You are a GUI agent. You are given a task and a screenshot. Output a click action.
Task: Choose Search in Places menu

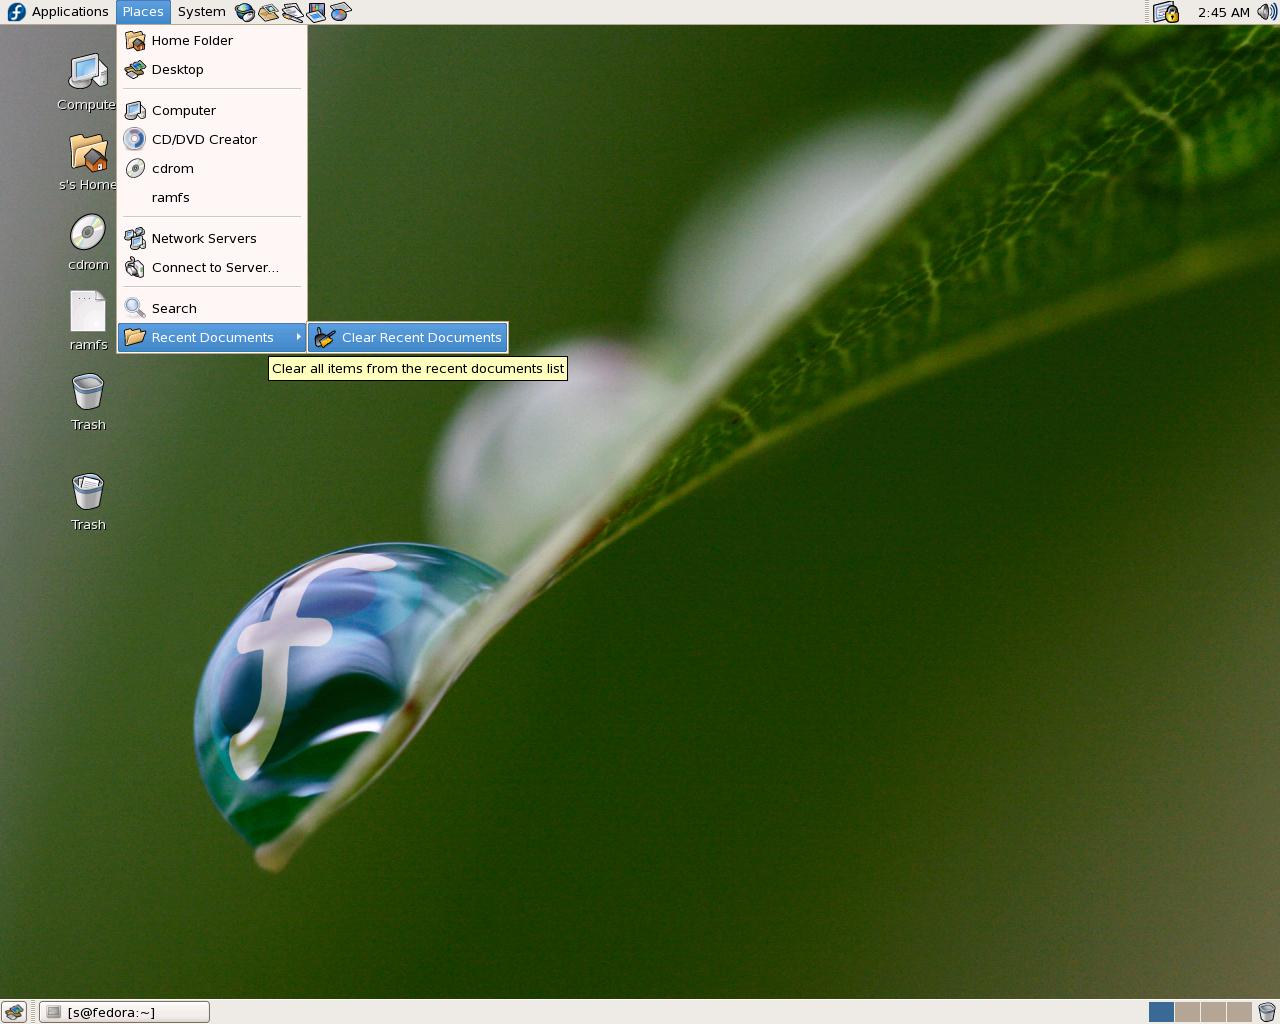212,308
